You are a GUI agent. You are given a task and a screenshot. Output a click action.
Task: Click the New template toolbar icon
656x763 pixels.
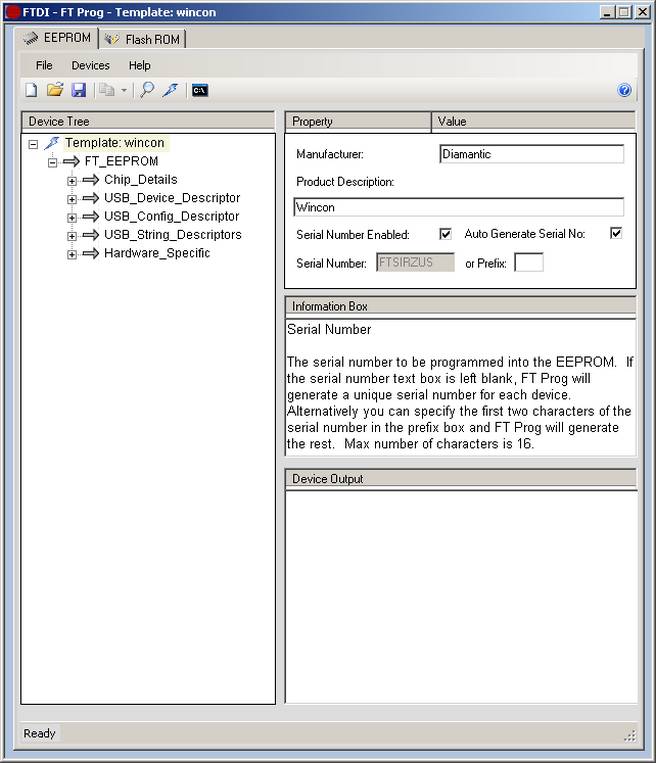click(x=31, y=90)
